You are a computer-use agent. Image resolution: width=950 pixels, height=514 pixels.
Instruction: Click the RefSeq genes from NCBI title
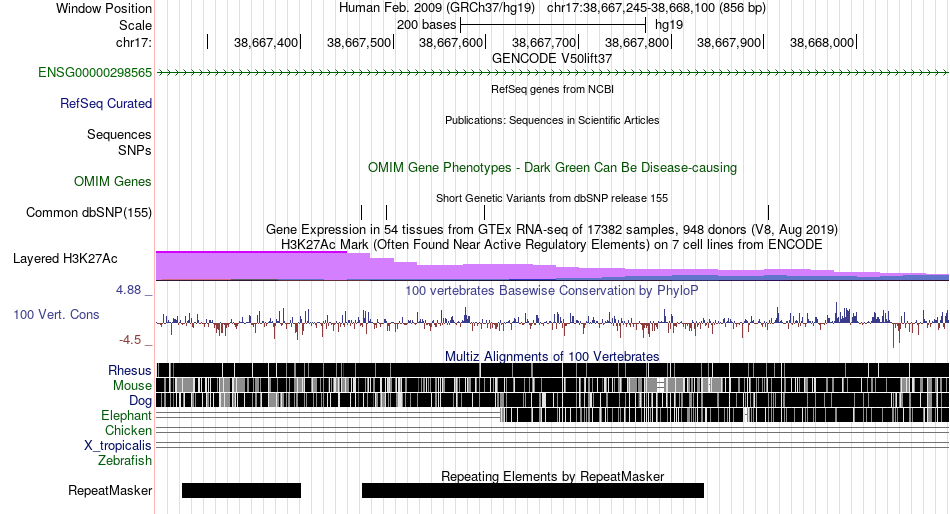(x=552, y=89)
